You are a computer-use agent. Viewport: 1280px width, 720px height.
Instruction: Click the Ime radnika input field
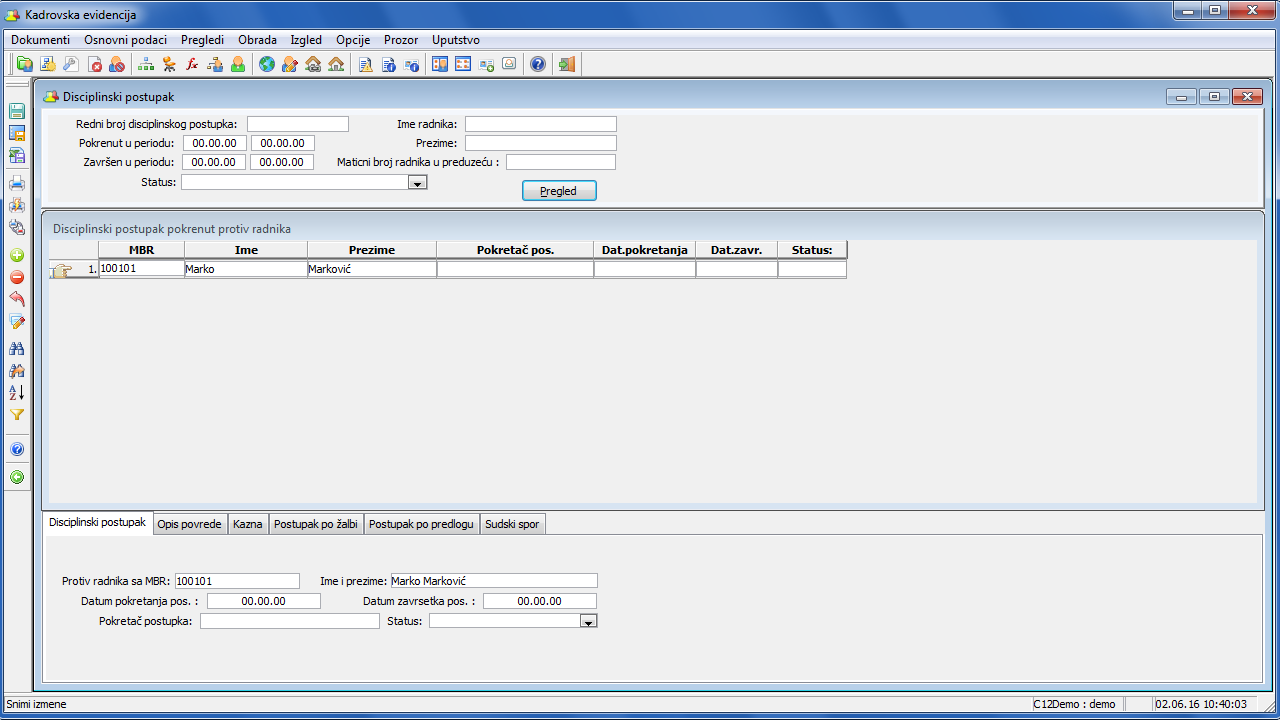pyautogui.click(x=540, y=124)
